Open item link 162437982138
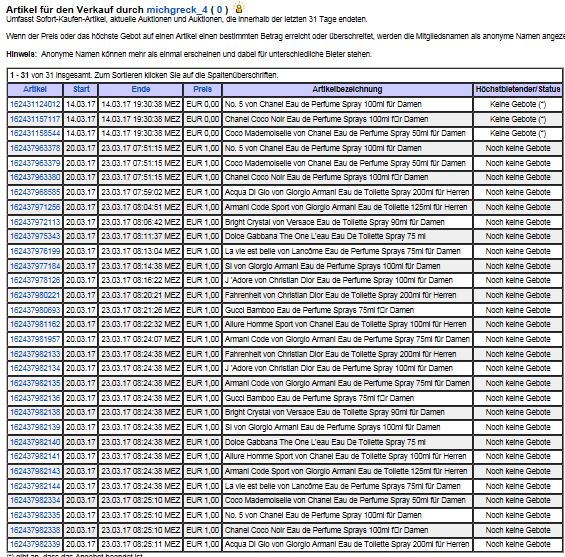The width and height of the screenshot is (565, 557). click(x=35, y=412)
